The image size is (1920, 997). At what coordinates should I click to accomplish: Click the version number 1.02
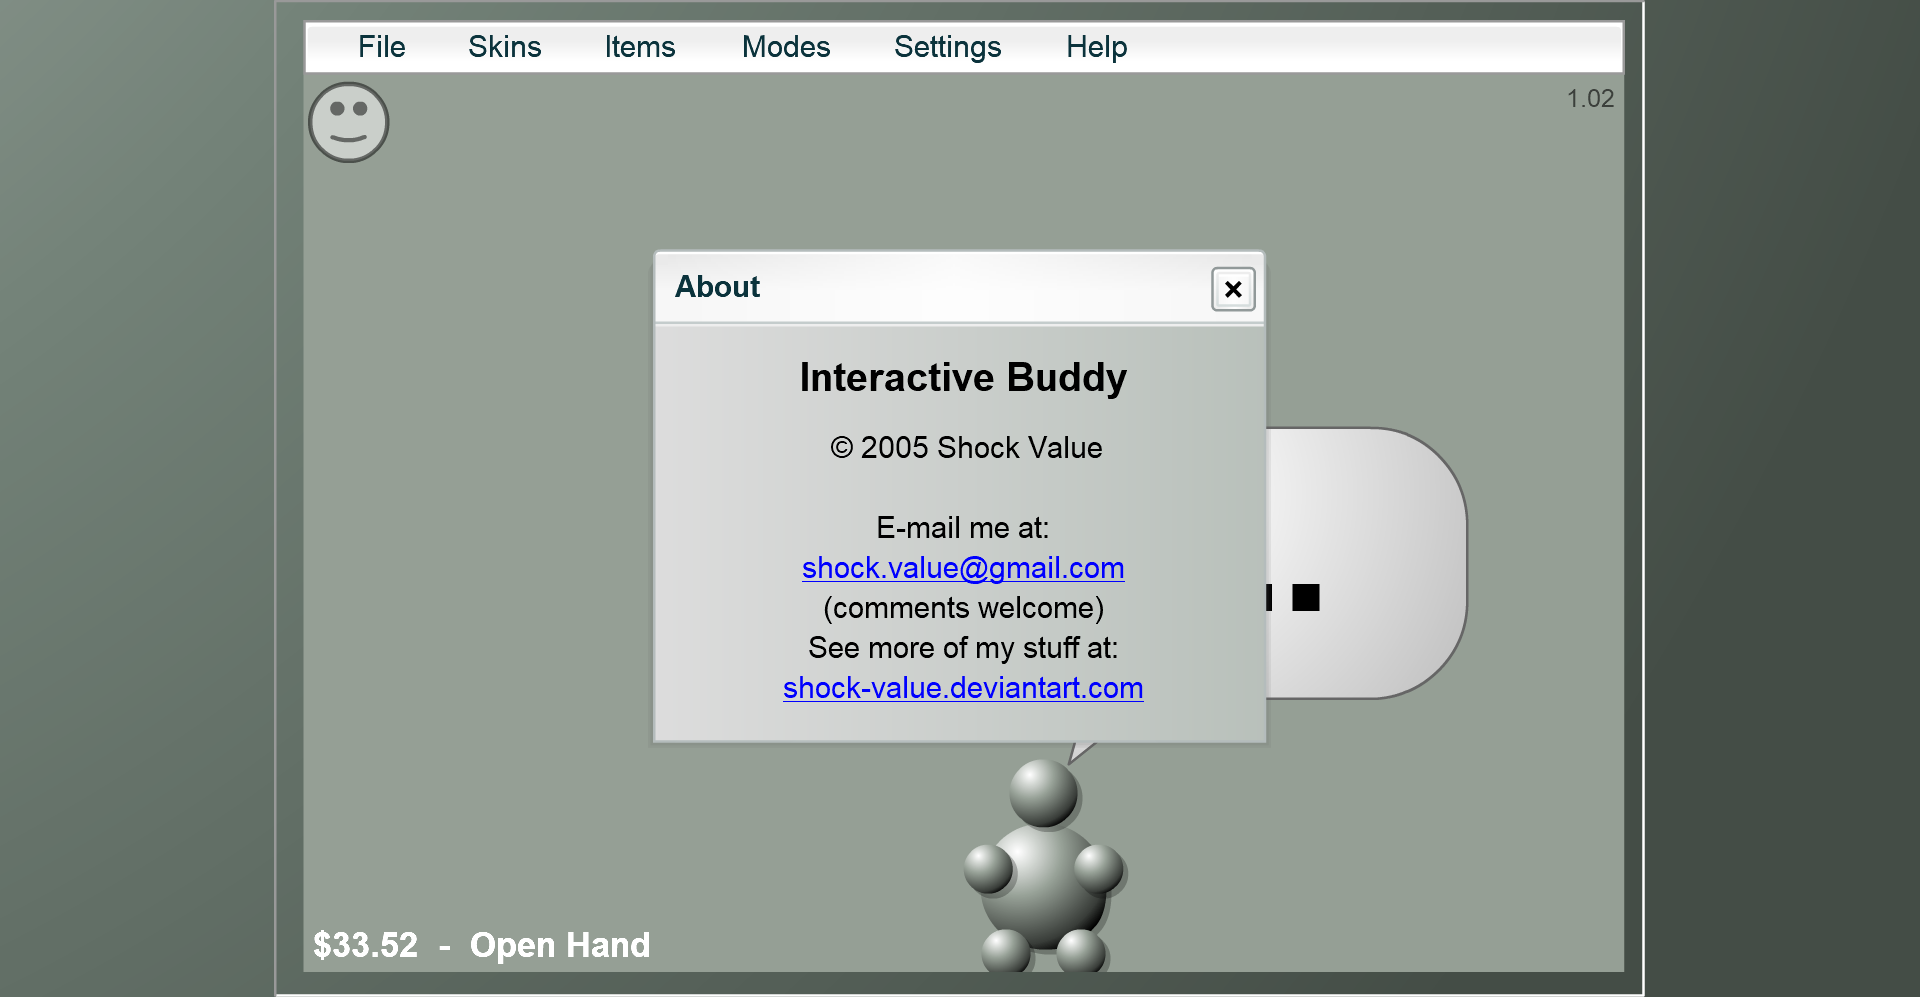point(1590,98)
